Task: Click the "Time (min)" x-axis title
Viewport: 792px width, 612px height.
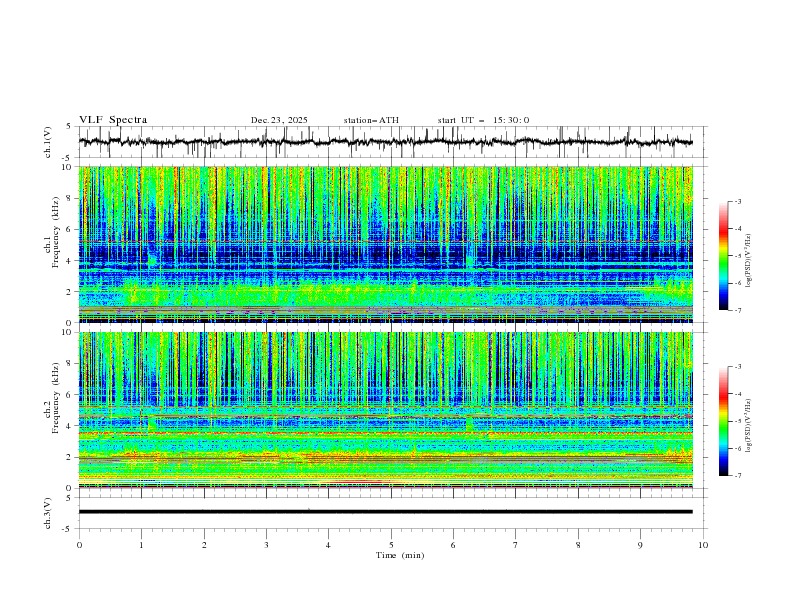Action: [400, 555]
